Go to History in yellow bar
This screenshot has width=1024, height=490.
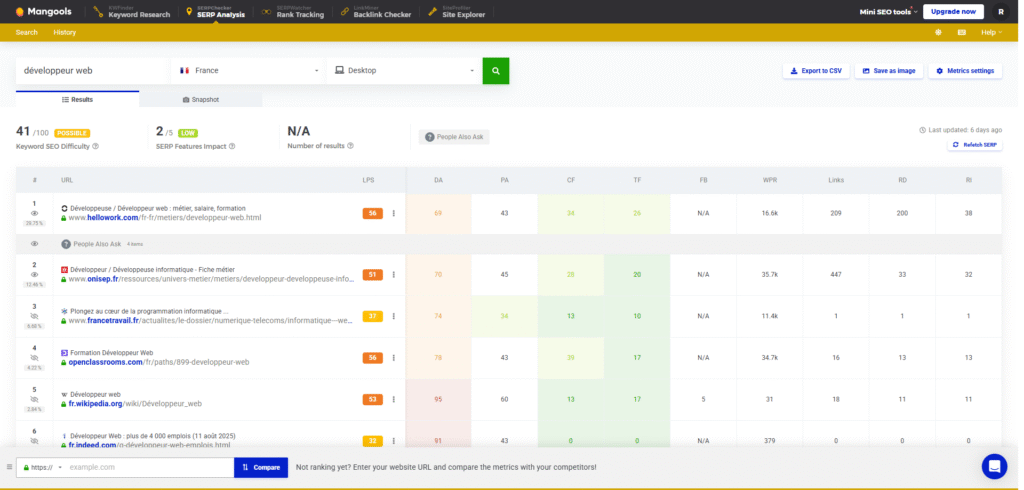click(65, 32)
